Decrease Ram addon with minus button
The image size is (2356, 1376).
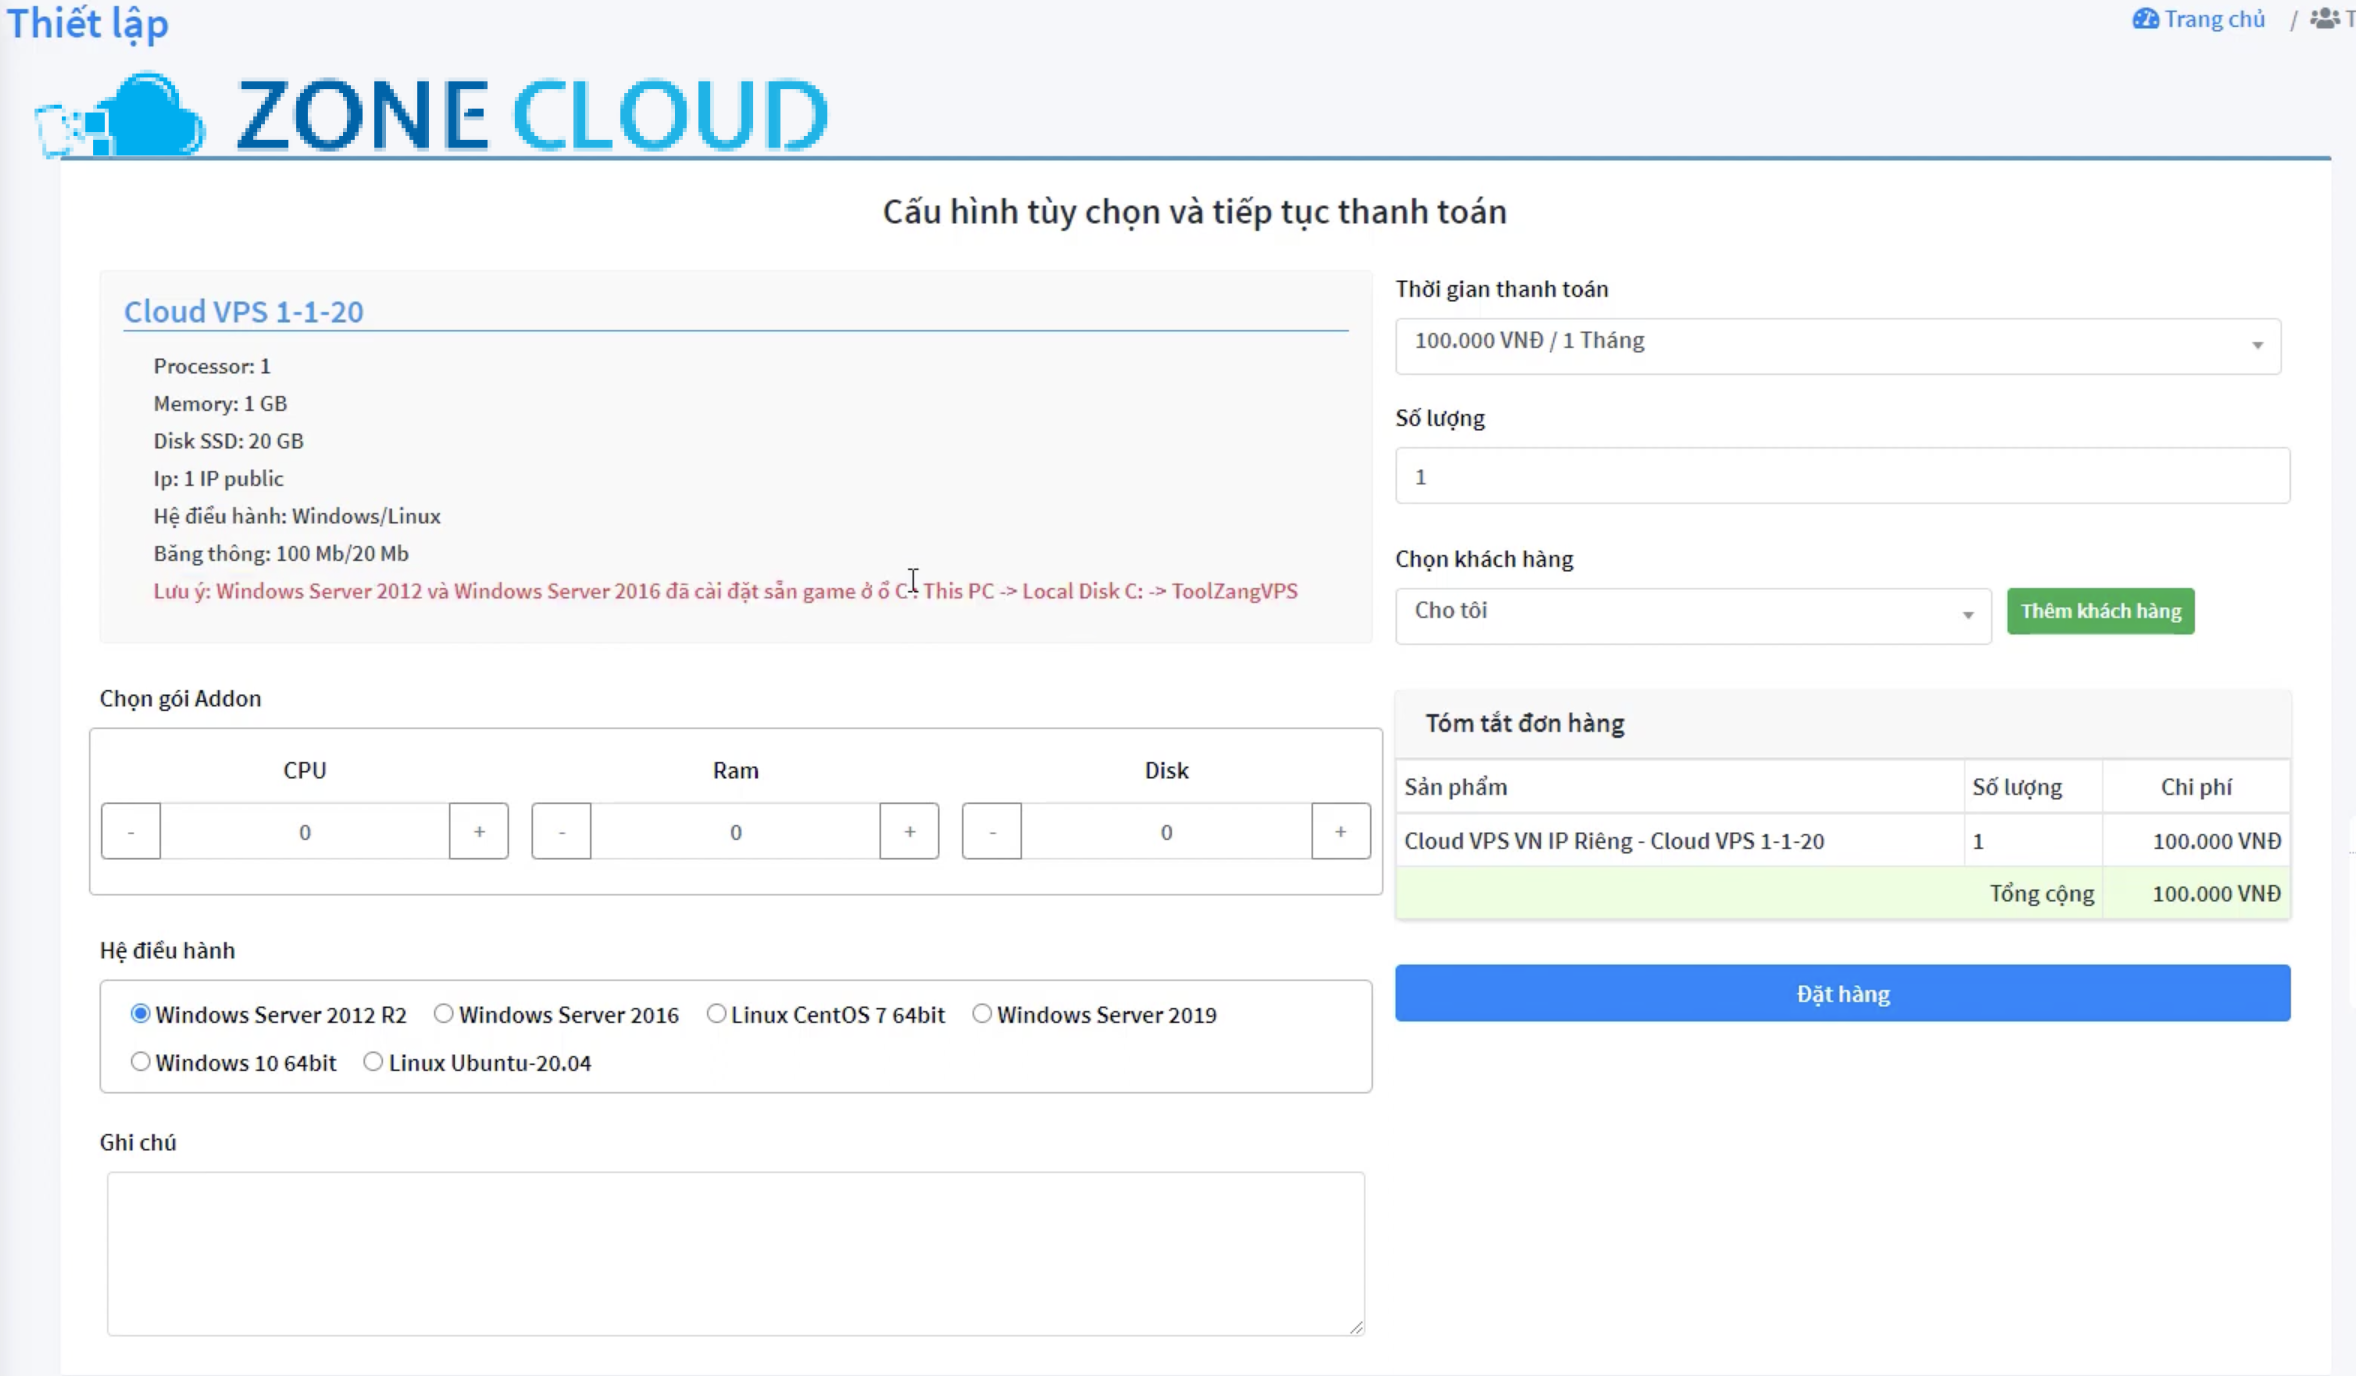pyautogui.click(x=561, y=831)
